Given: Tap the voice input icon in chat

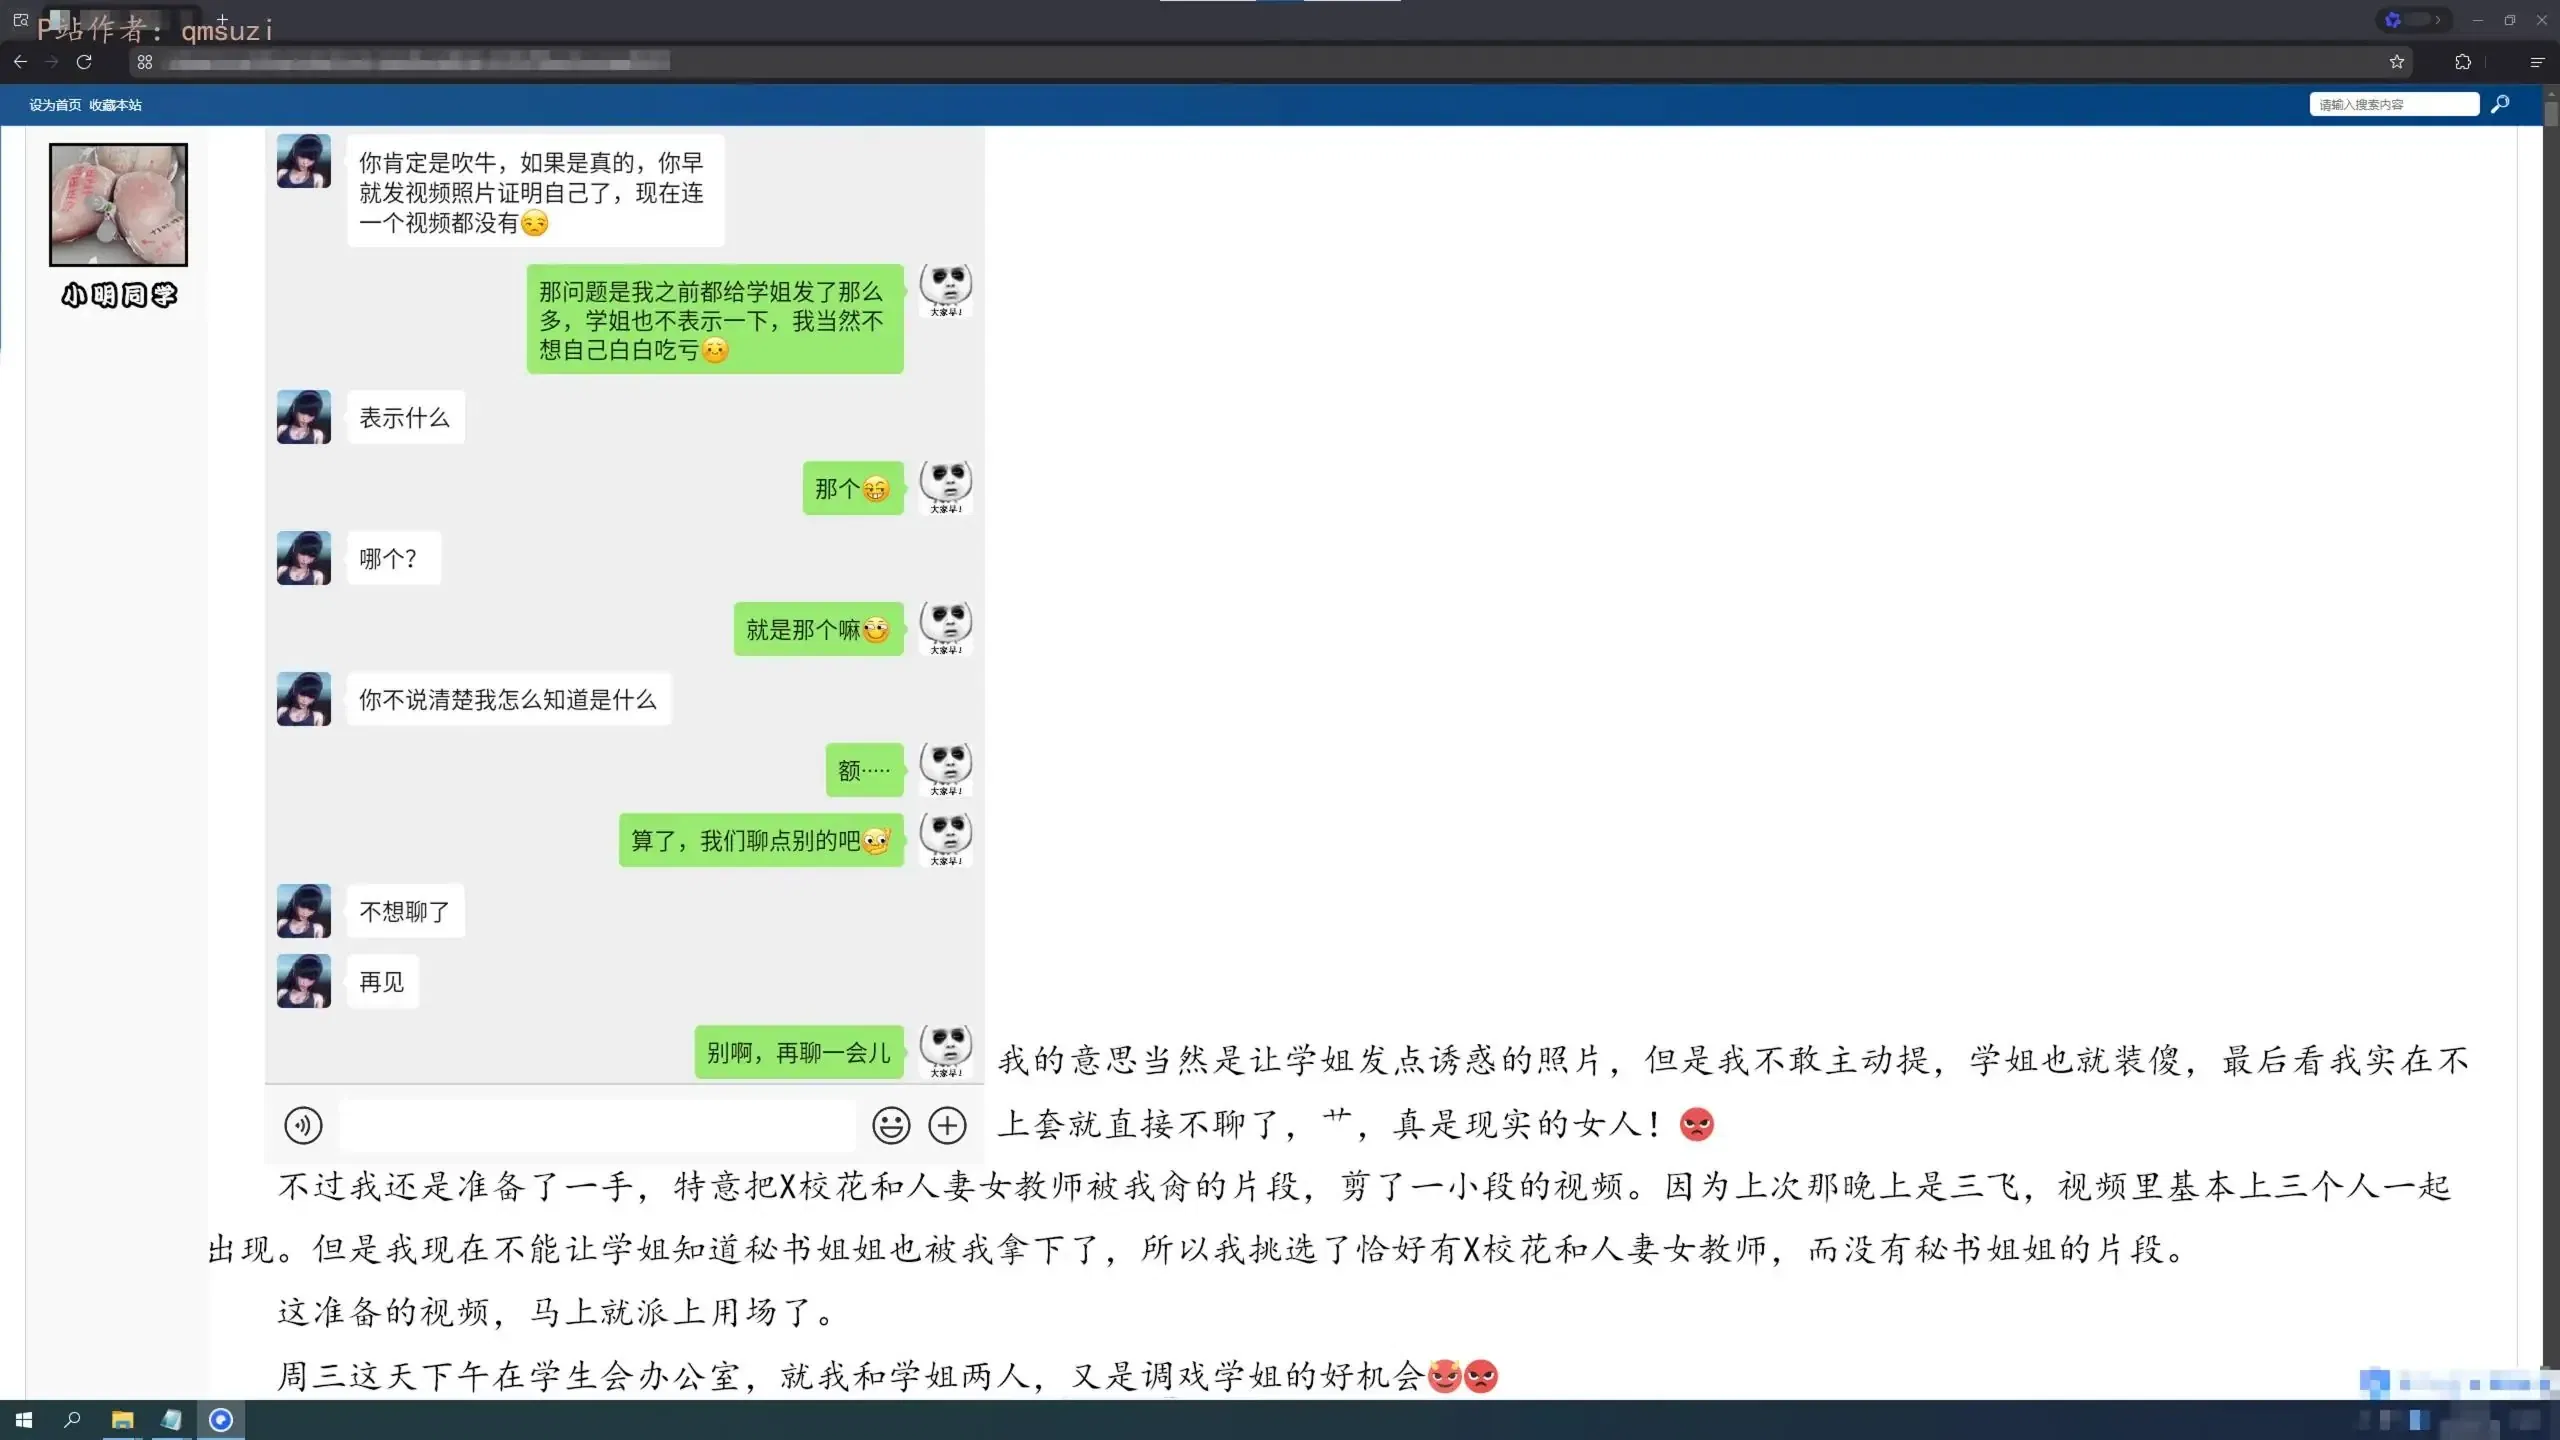Looking at the screenshot, I should (303, 1125).
